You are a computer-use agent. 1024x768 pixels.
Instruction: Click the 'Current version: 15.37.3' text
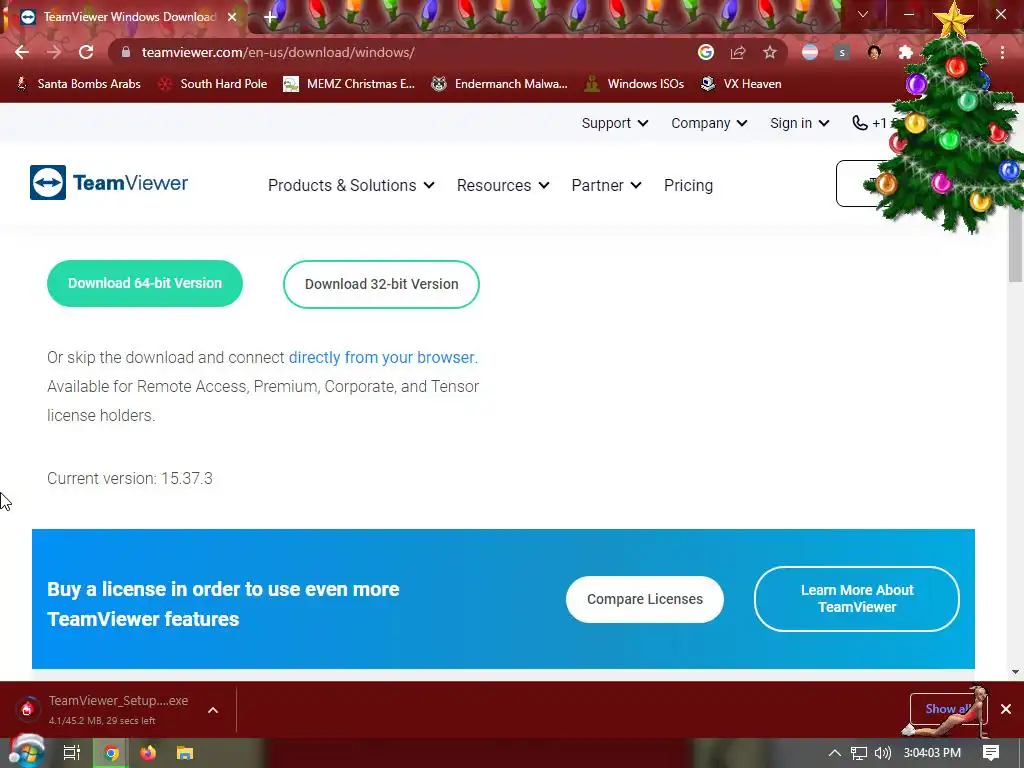[x=130, y=478]
